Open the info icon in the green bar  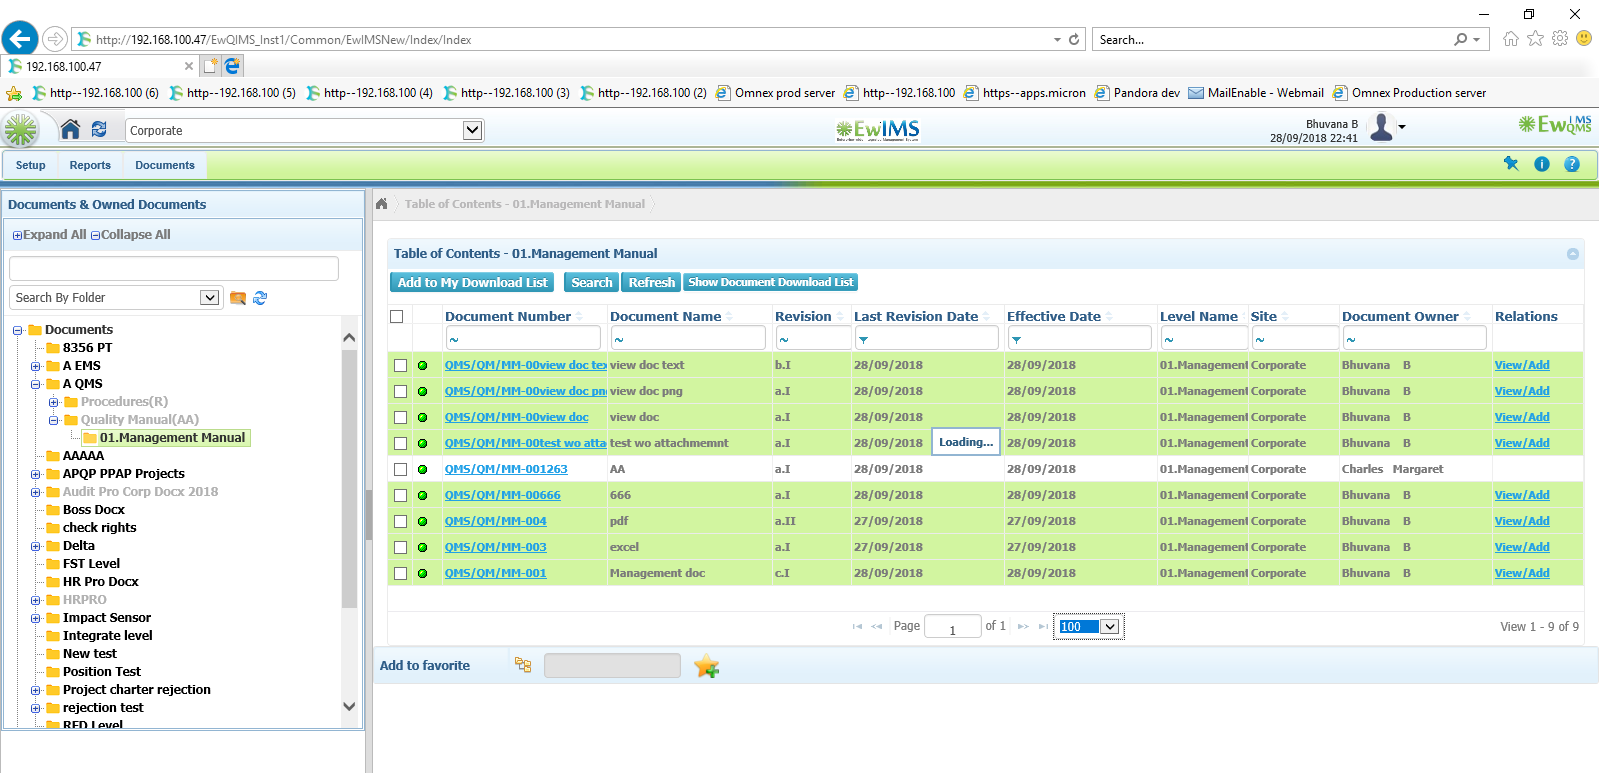click(1542, 164)
